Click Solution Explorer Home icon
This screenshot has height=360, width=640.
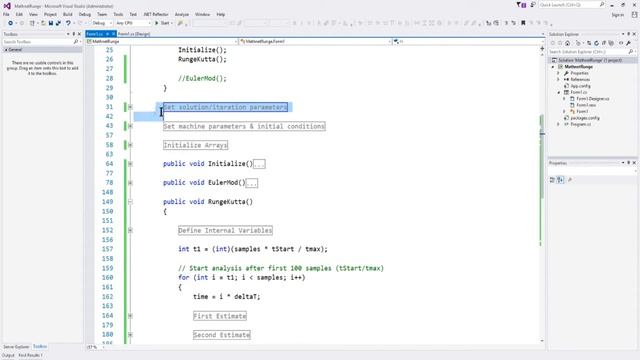pos(567,43)
